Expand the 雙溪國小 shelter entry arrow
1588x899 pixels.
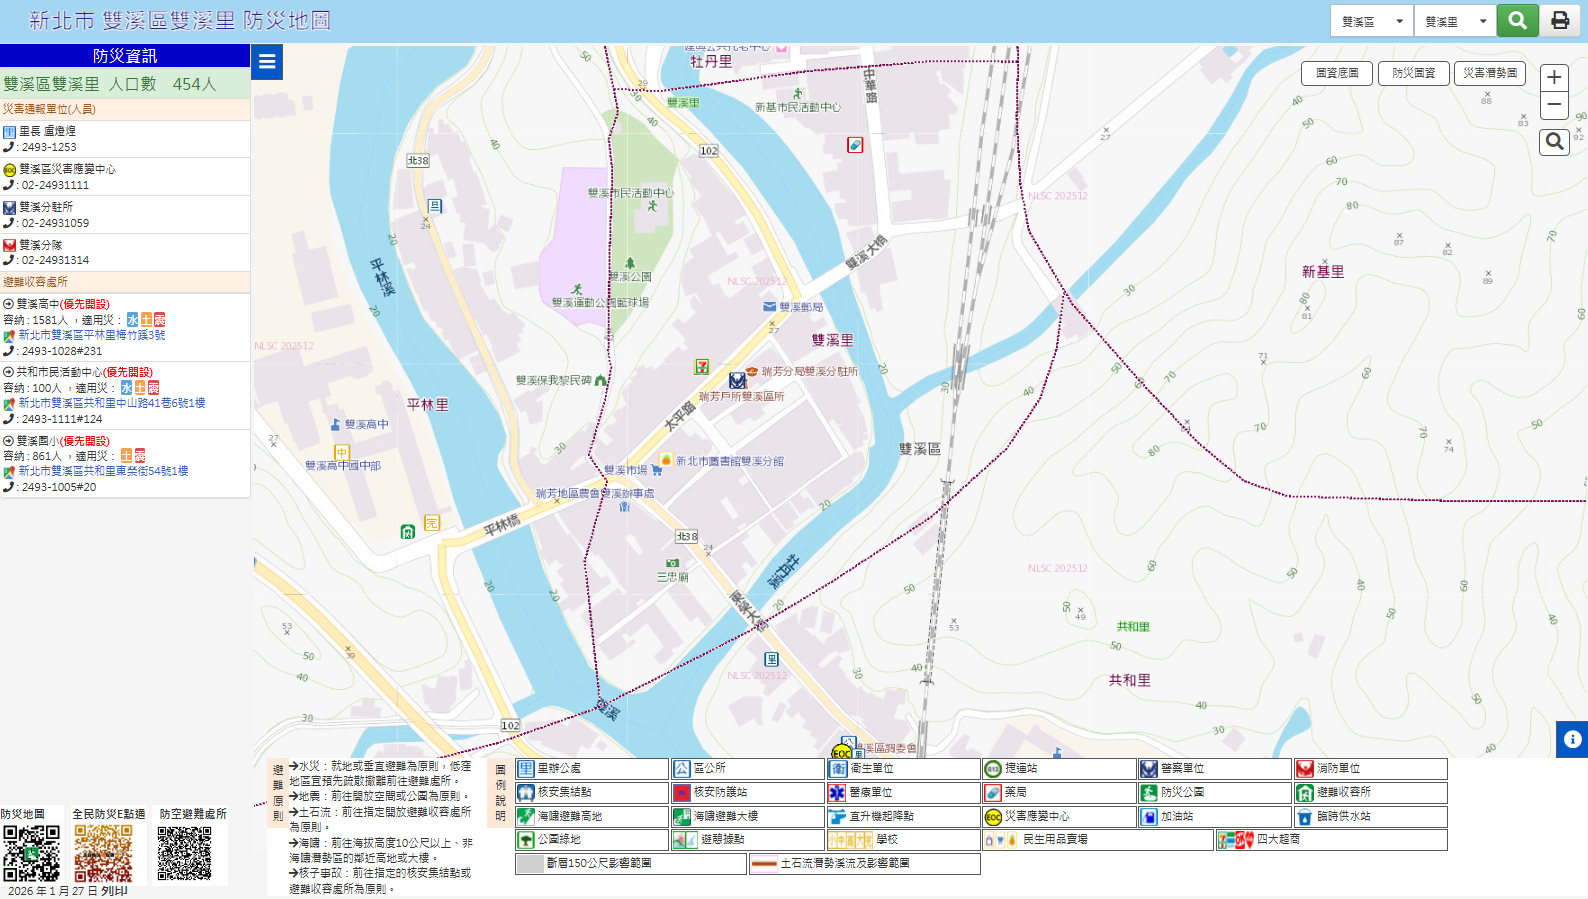(x=8, y=441)
